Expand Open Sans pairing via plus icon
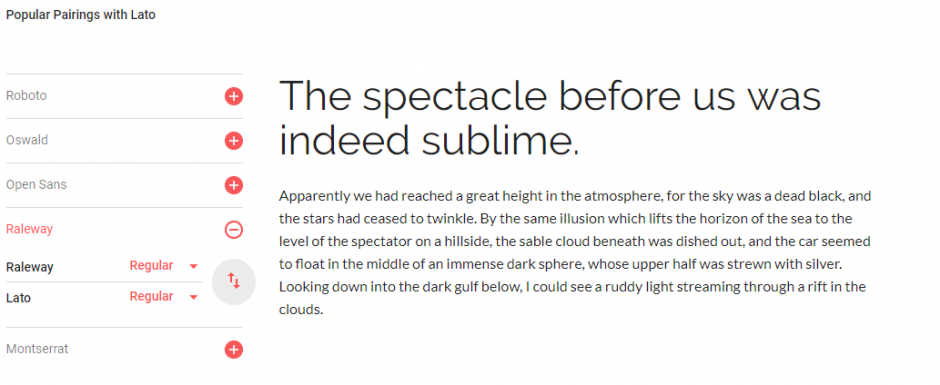The width and height of the screenshot is (940, 385). [234, 185]
